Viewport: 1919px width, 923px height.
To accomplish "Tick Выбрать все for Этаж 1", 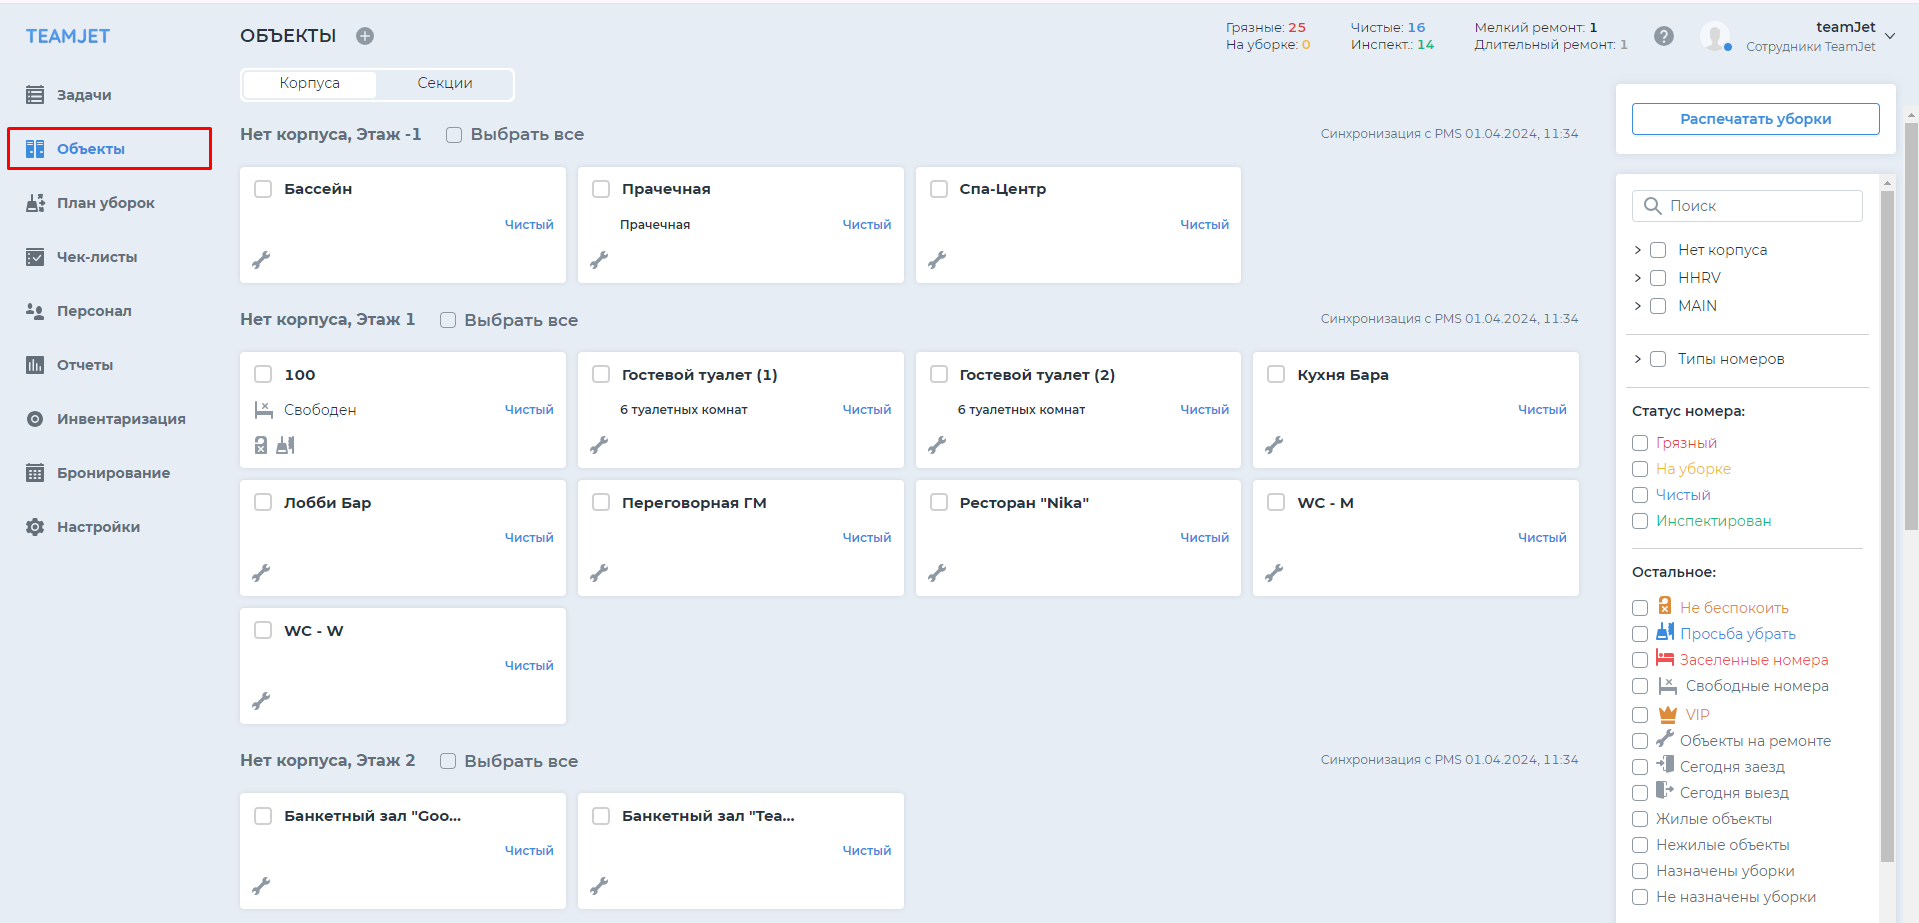I will pos(448,320).
